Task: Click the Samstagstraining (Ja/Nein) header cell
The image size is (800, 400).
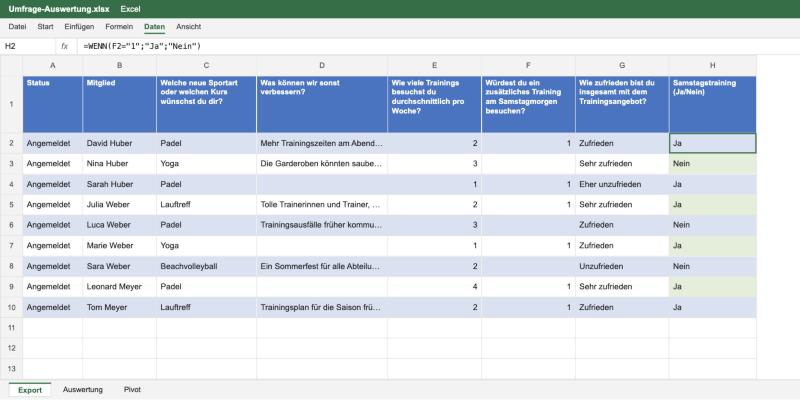Action: (713, 104)
